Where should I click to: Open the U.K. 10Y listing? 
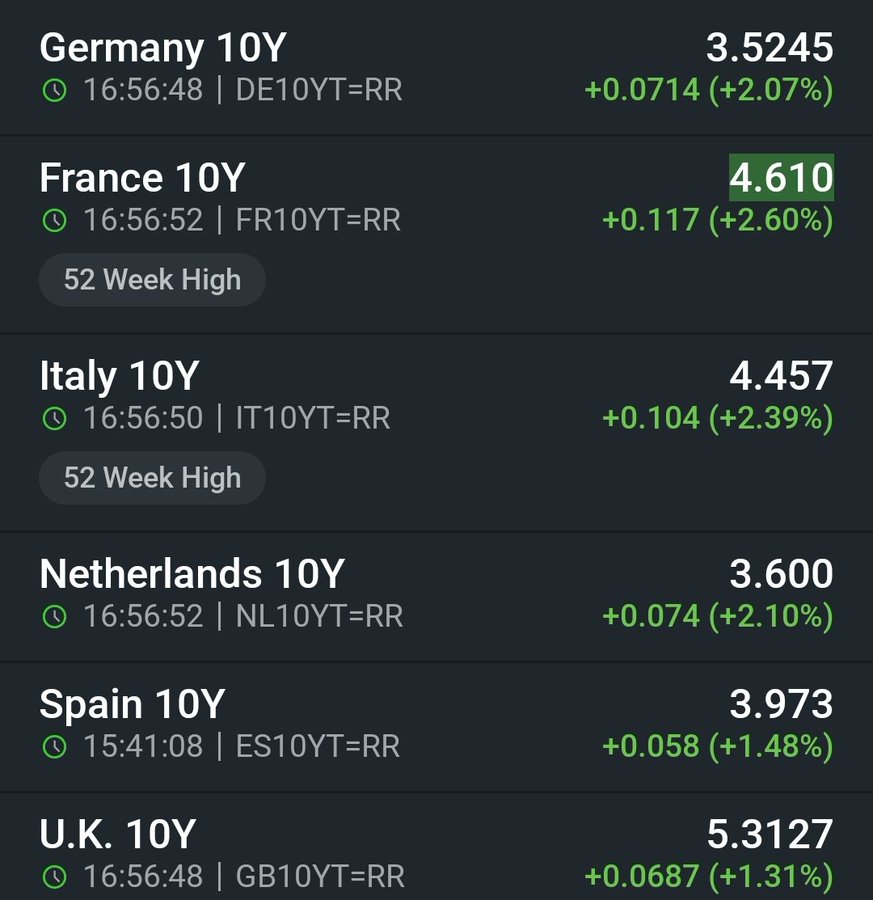click(436, 847)
